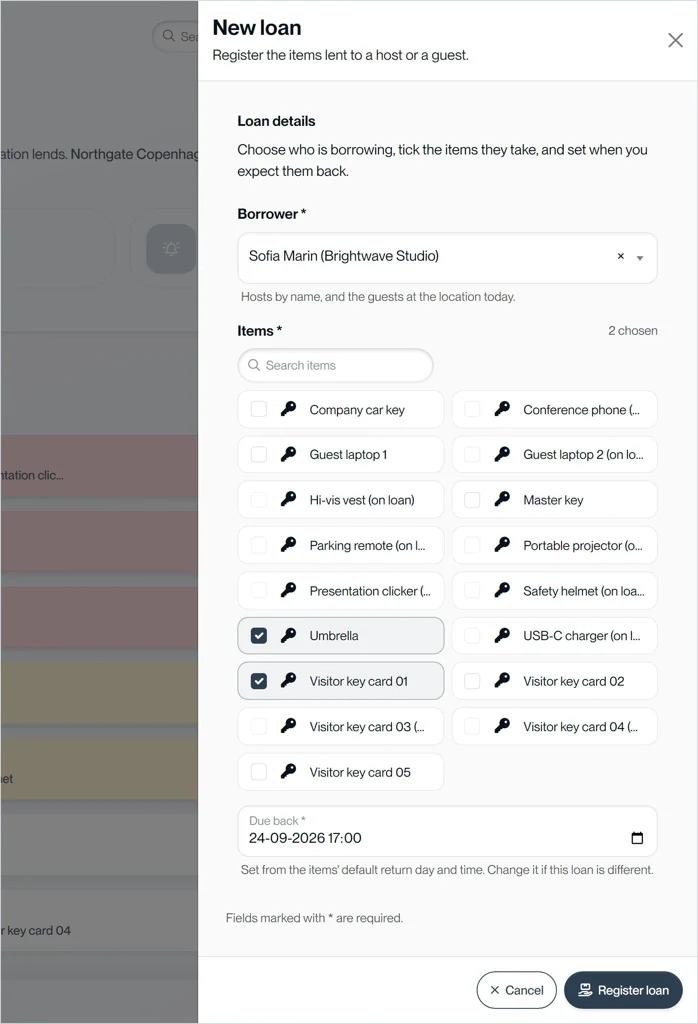This screenshot has width=698, height=1024.
Task: Open the calendar picker for Due back
Action: [637, 838]
